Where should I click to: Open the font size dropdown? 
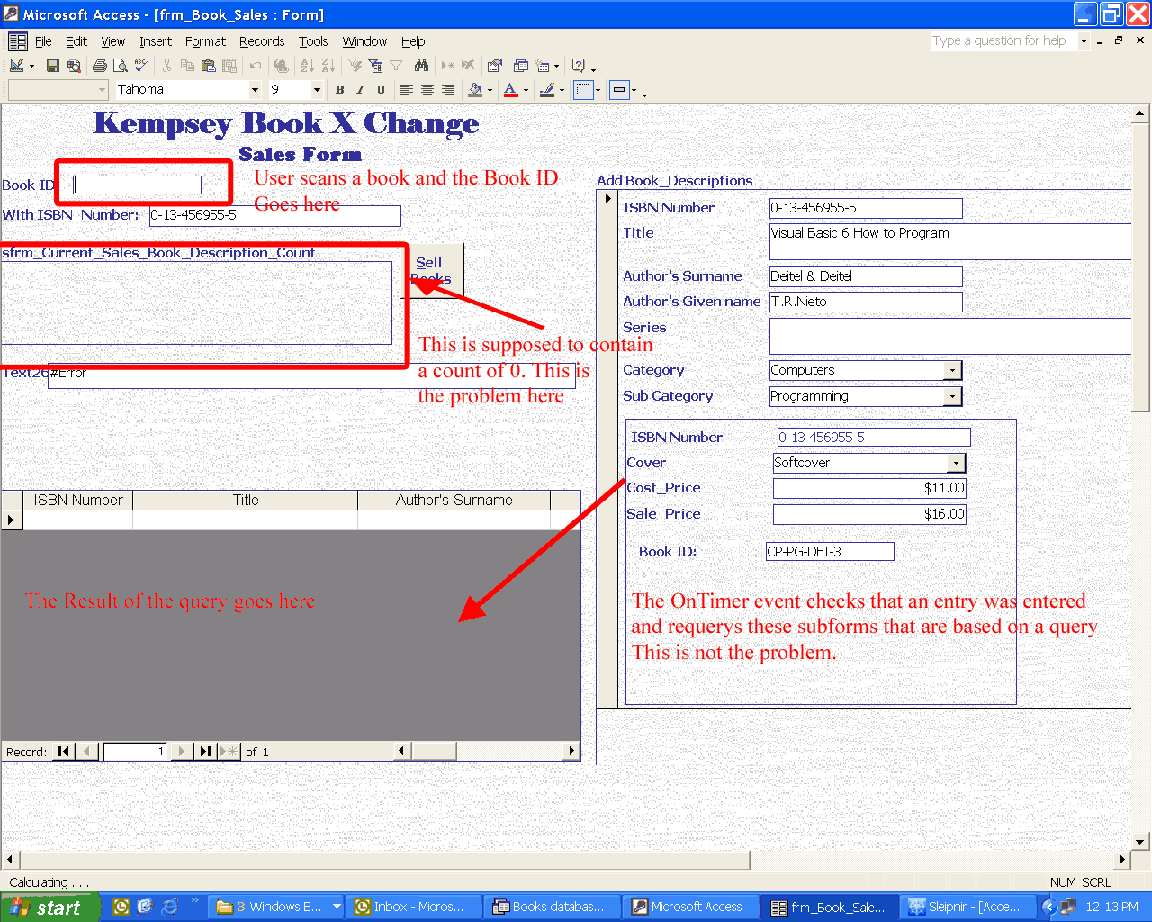click(x=317, y=90)
